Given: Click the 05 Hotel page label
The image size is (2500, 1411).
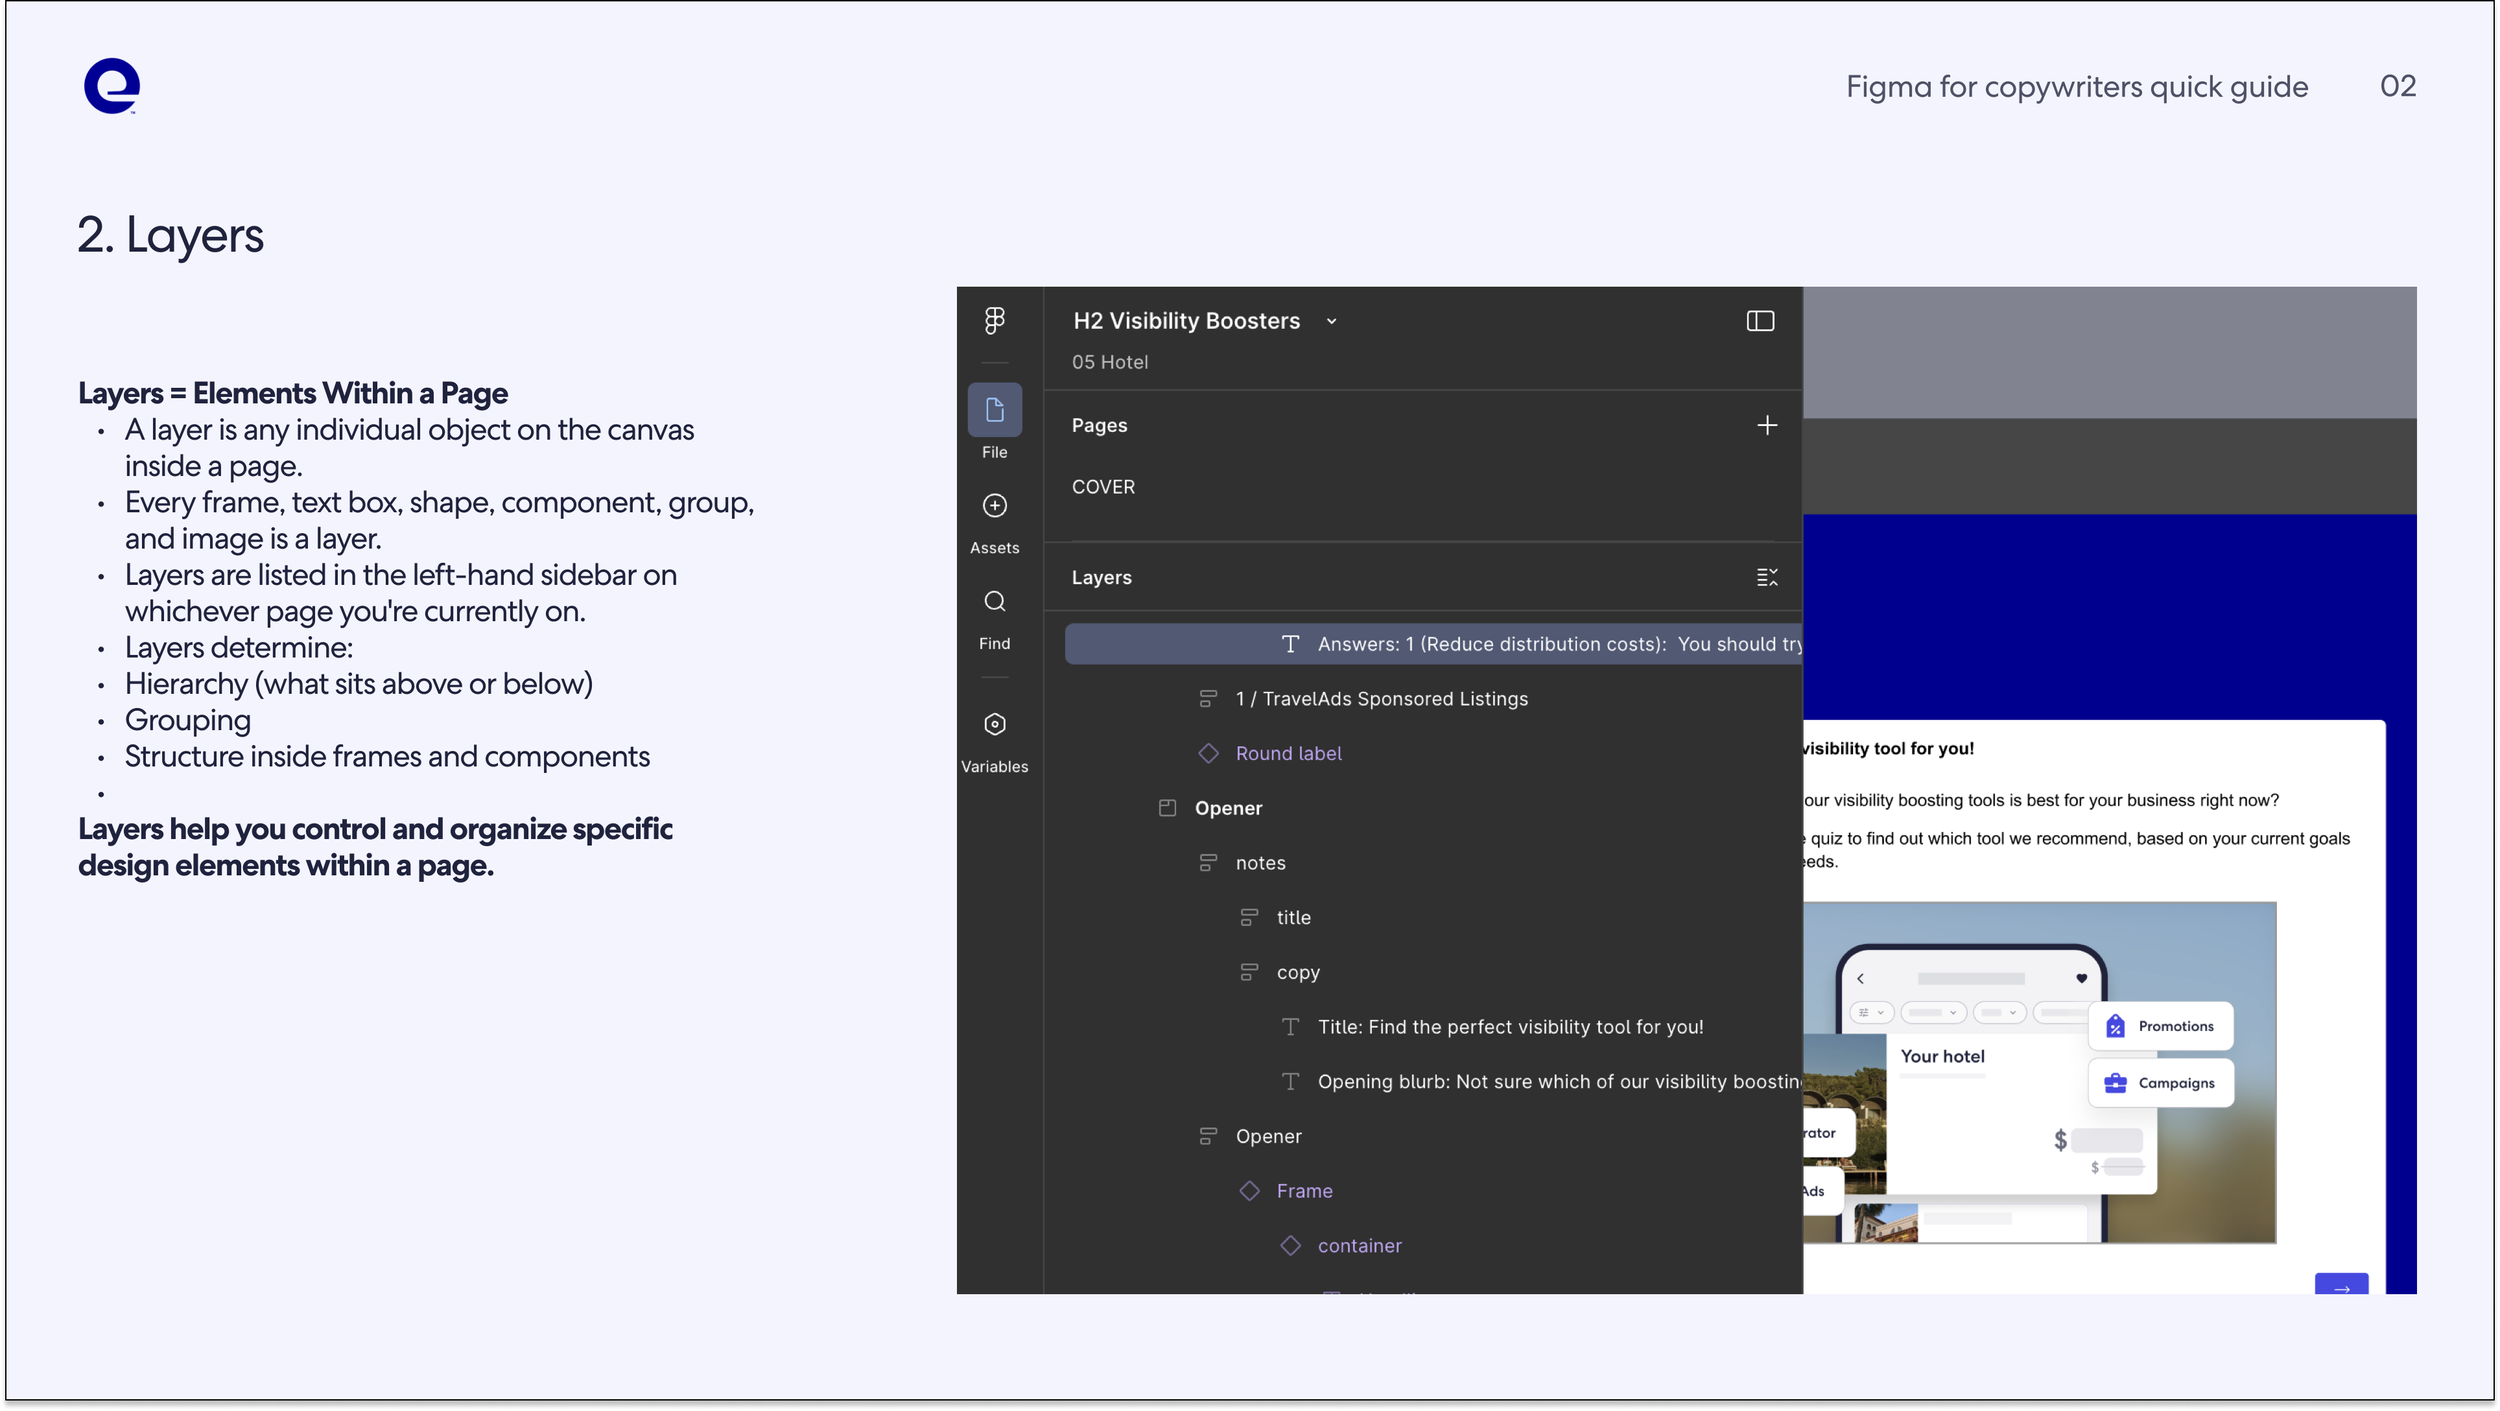Looking at the screenshot, I should 1109,362.
